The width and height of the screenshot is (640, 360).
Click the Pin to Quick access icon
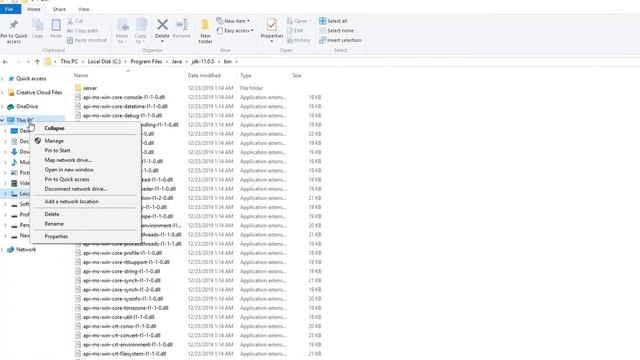(13, 25)
